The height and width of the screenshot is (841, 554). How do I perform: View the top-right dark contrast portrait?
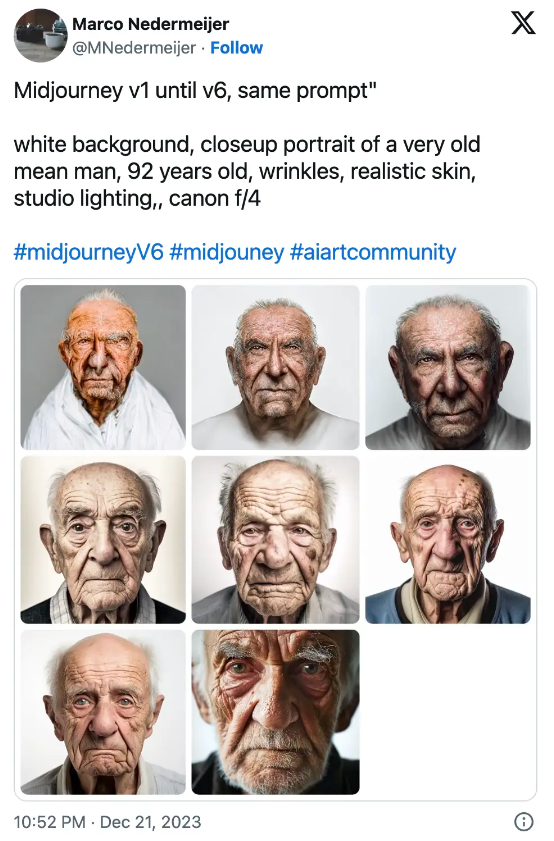(x=448, y=367)
